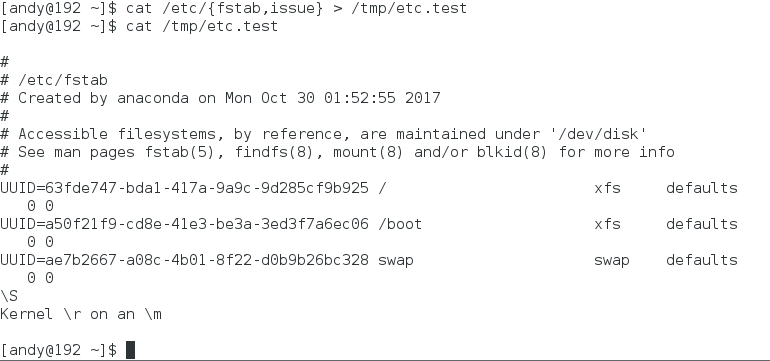
Task: Click the 'Kernel \r on an \m' line
Action: pos(81,314)
